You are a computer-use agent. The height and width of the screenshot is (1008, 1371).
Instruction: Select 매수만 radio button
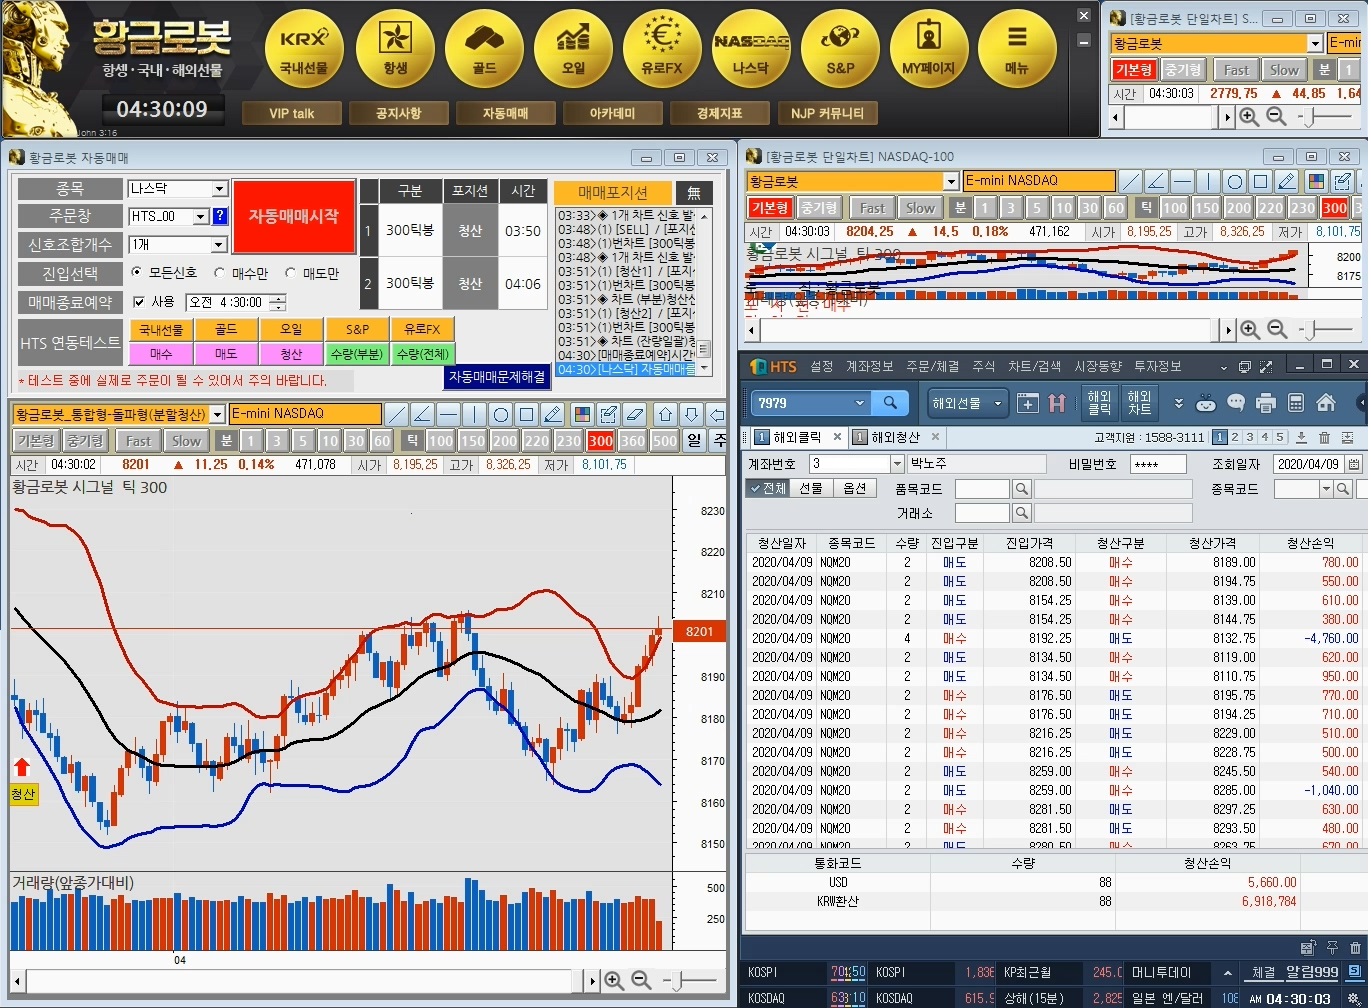point(219,272)
